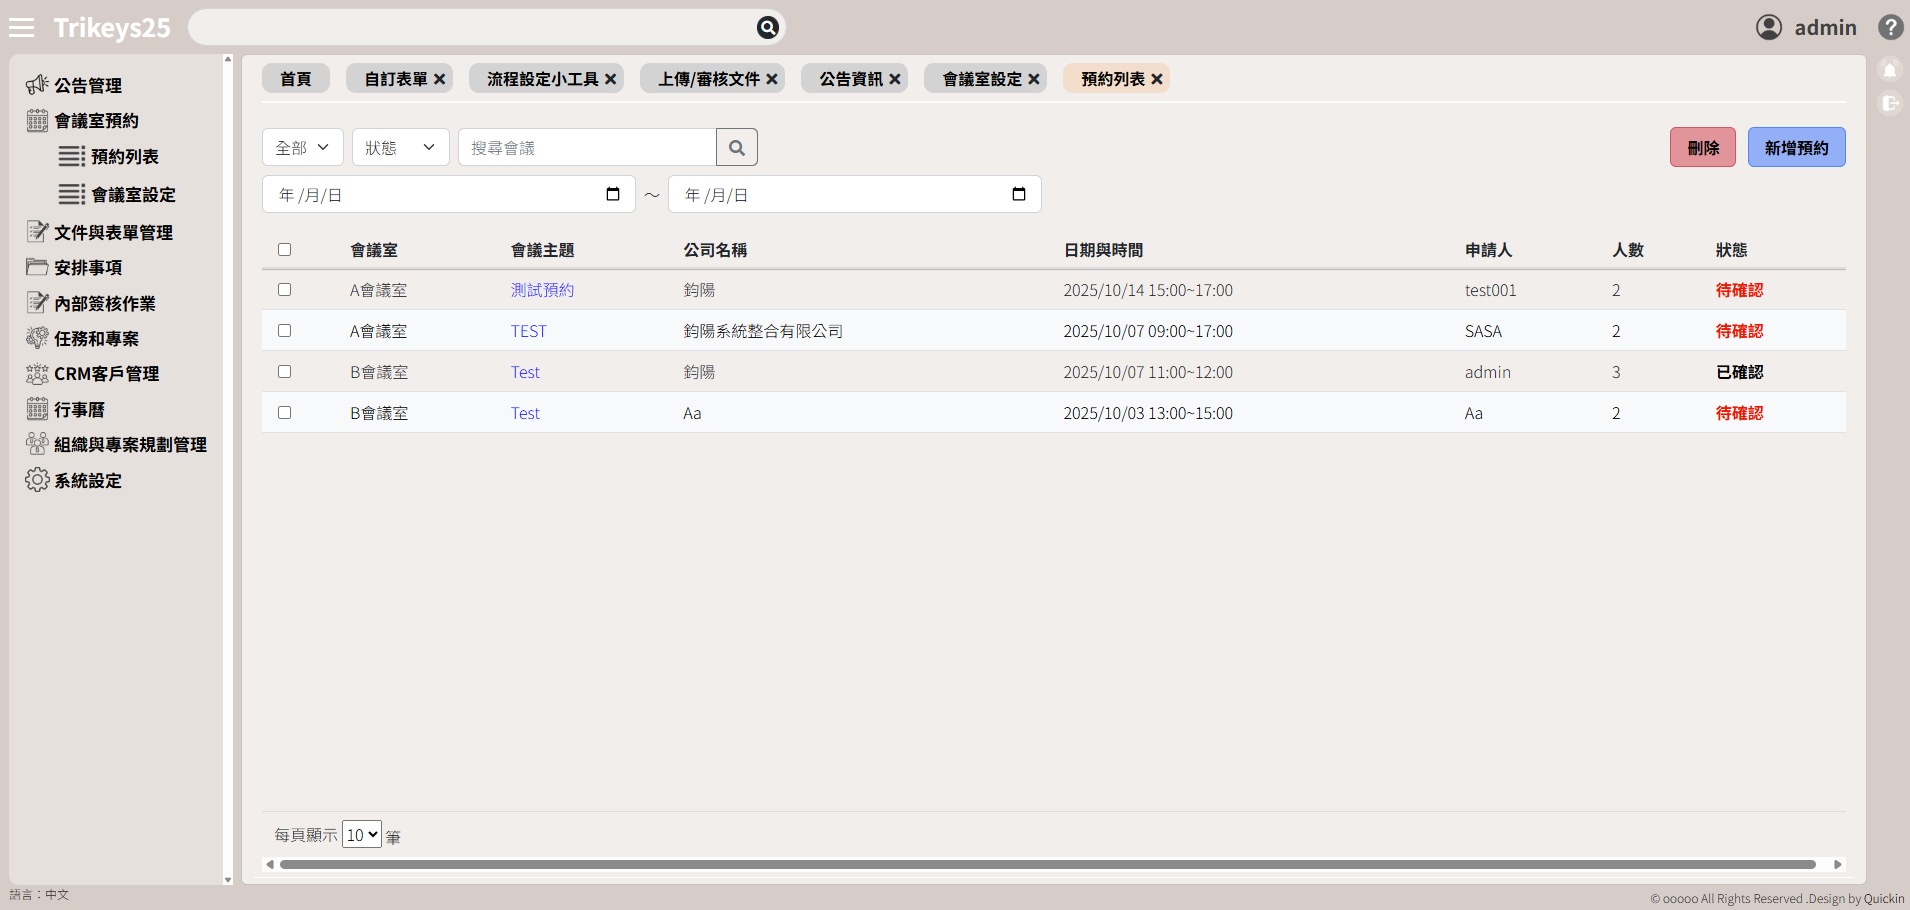
Task: Click the horizontal scrollbar at table bottom
Action: [1047, 864]
